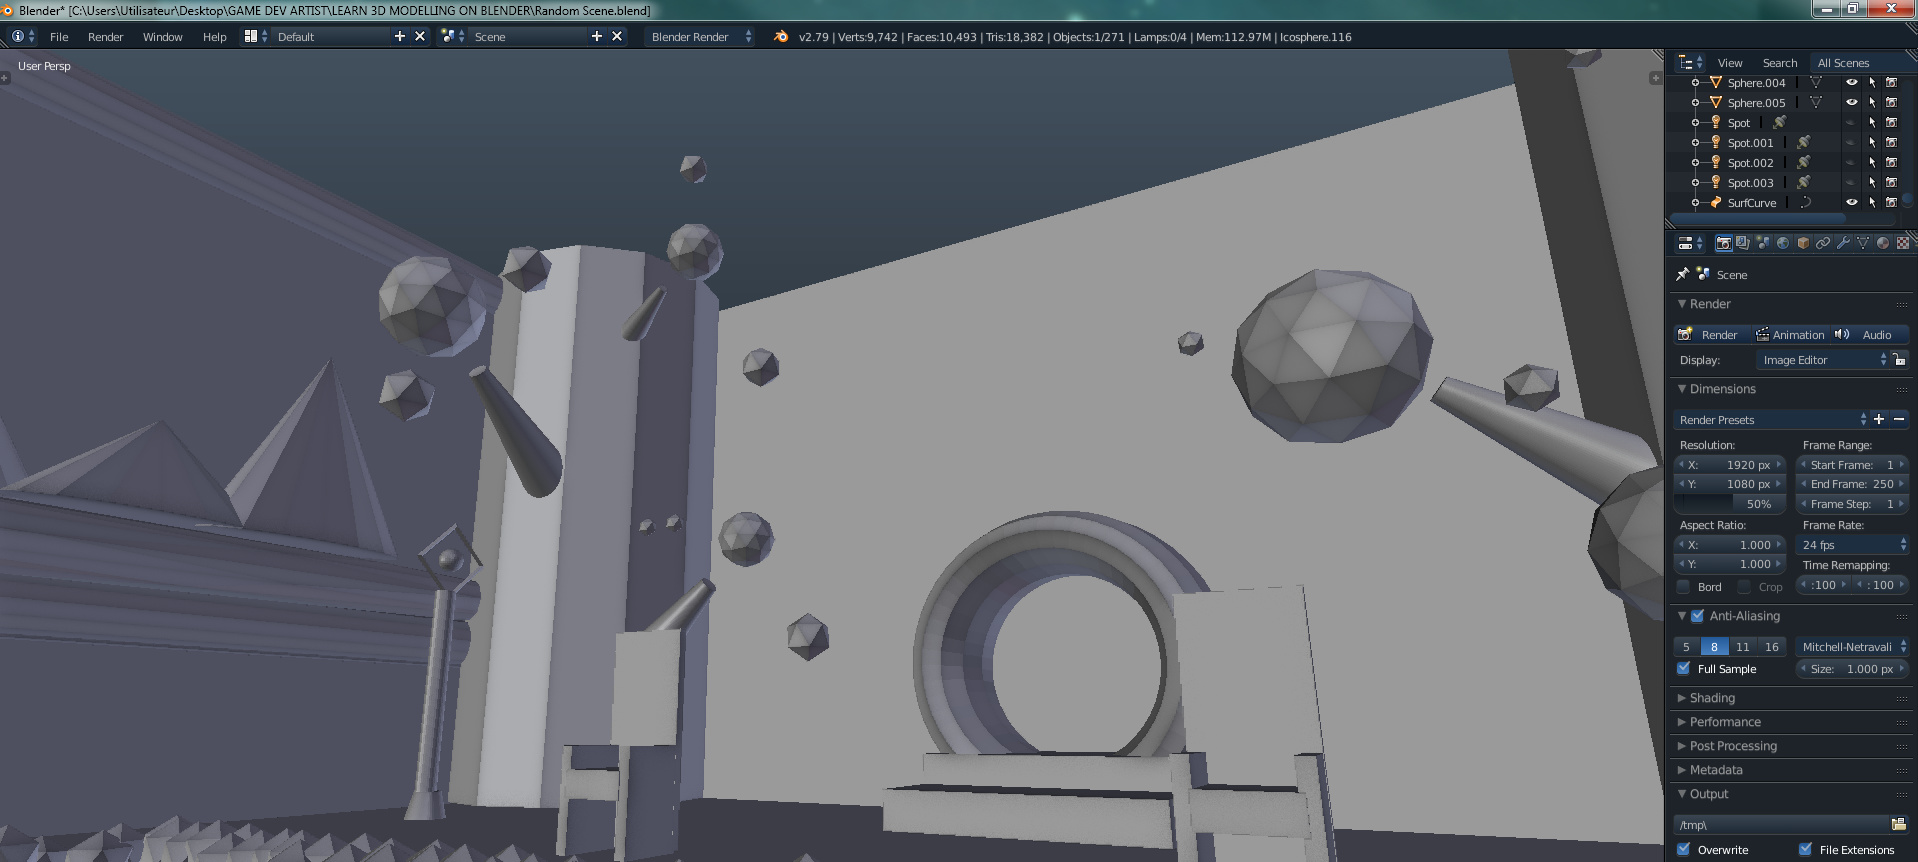Toggle renderability camera for Spot.003
Screen dimensions: 1918x862
coord(1891,182)
